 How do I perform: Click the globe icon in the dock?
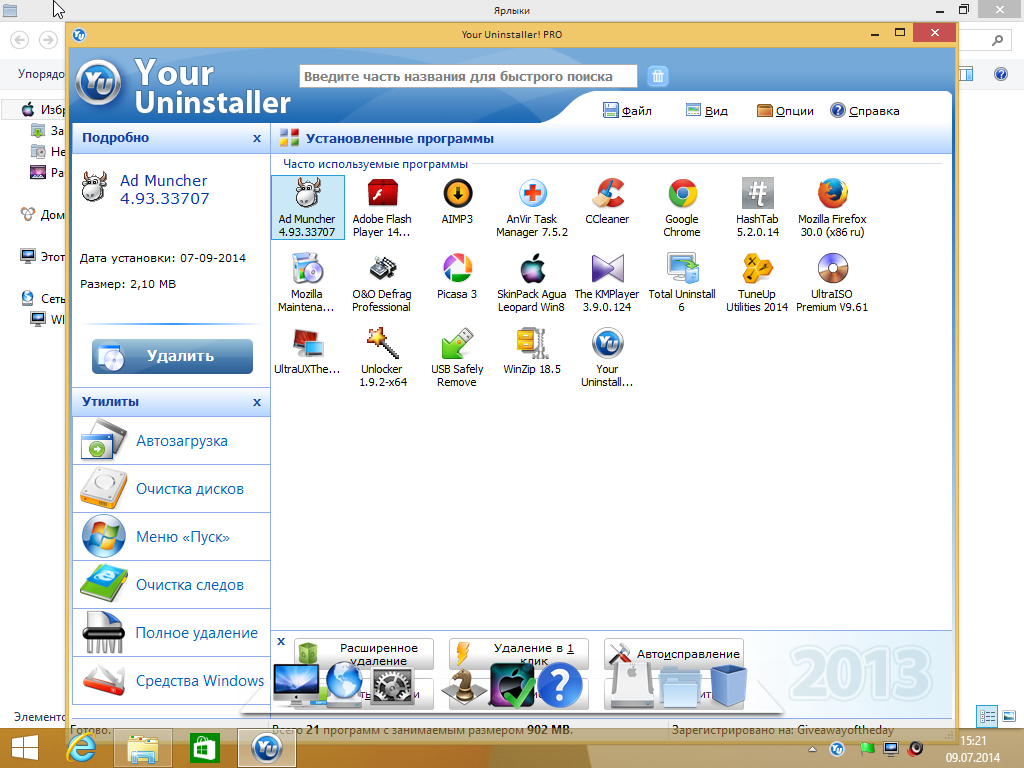(344, 684)
